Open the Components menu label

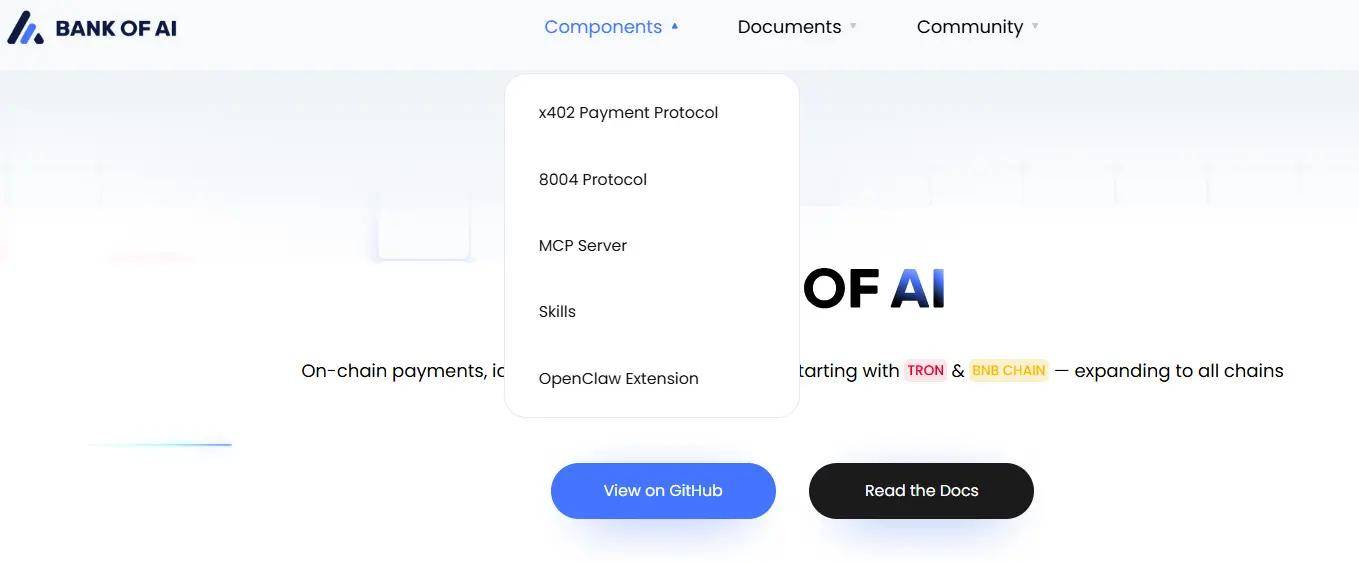[x=602, y=27]
